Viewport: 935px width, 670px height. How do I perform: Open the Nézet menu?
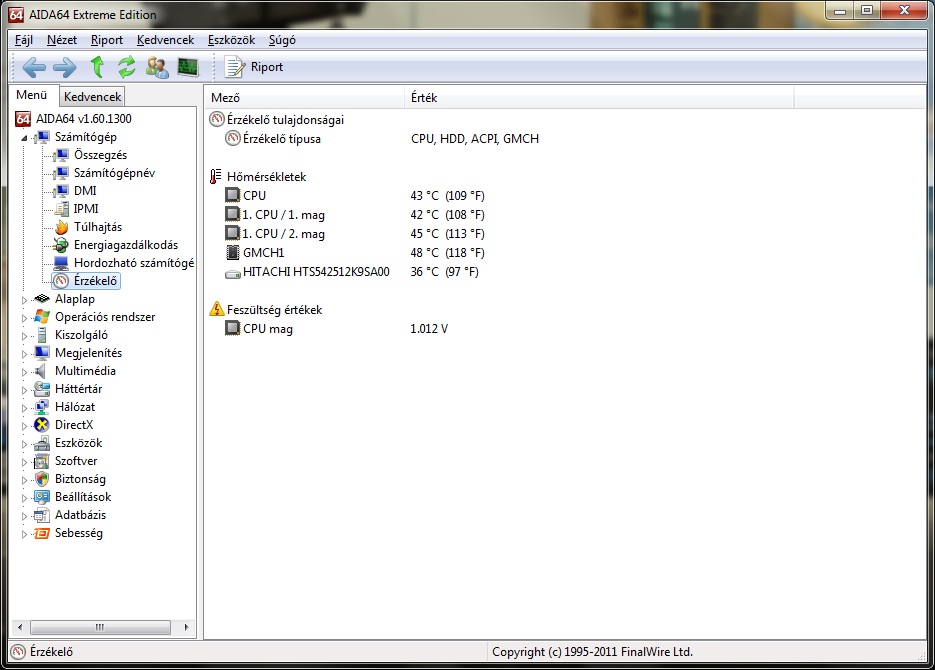pyautogui.click(x=62, y=40)
